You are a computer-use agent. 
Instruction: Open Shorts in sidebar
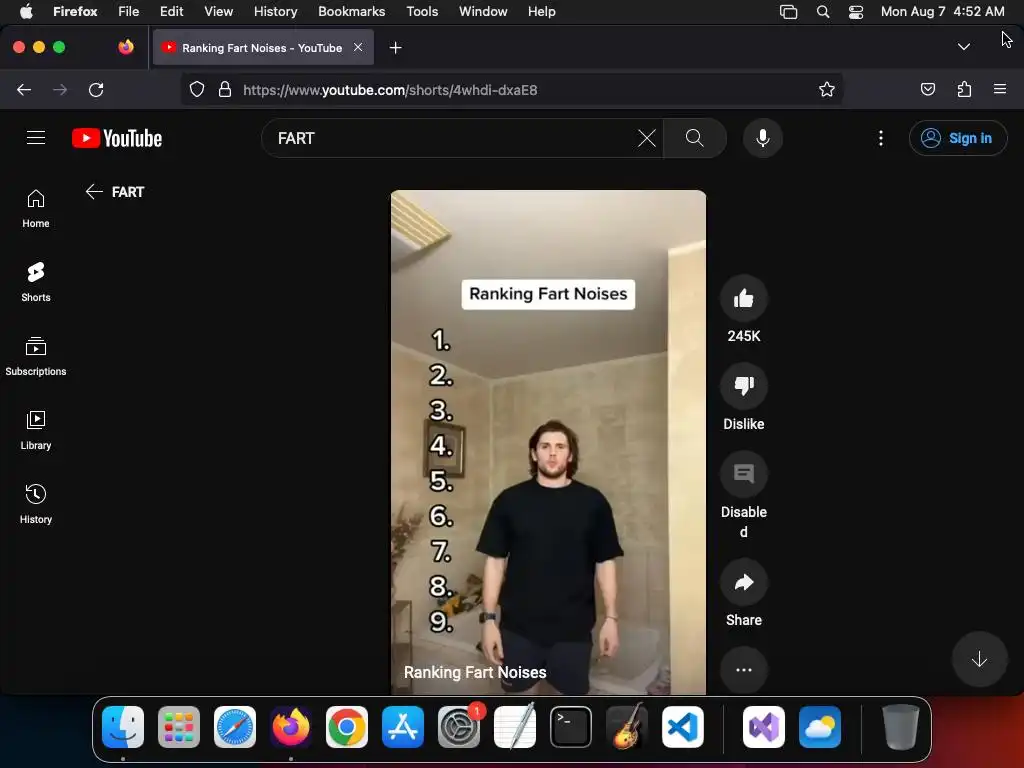[36, 282]
